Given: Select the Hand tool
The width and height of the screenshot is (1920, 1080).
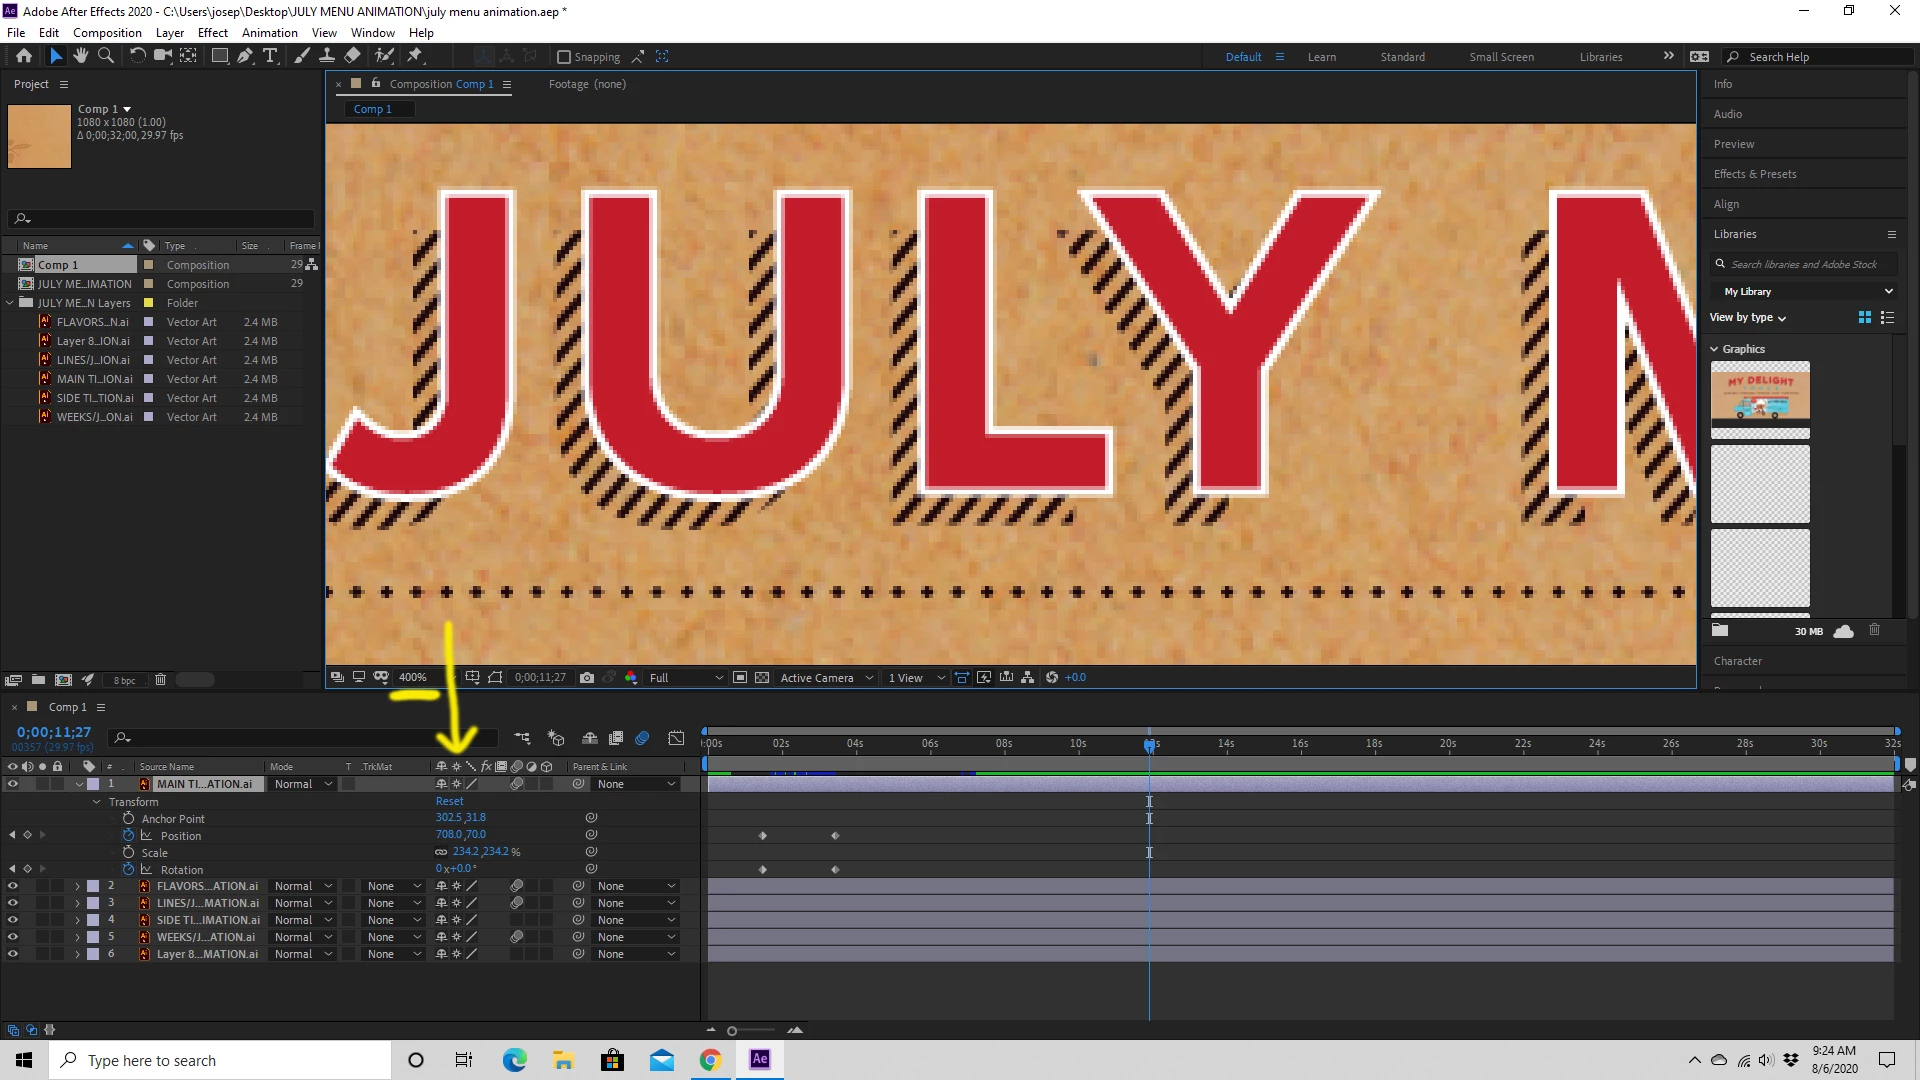Looking at the screenshot, I should 81,56.
